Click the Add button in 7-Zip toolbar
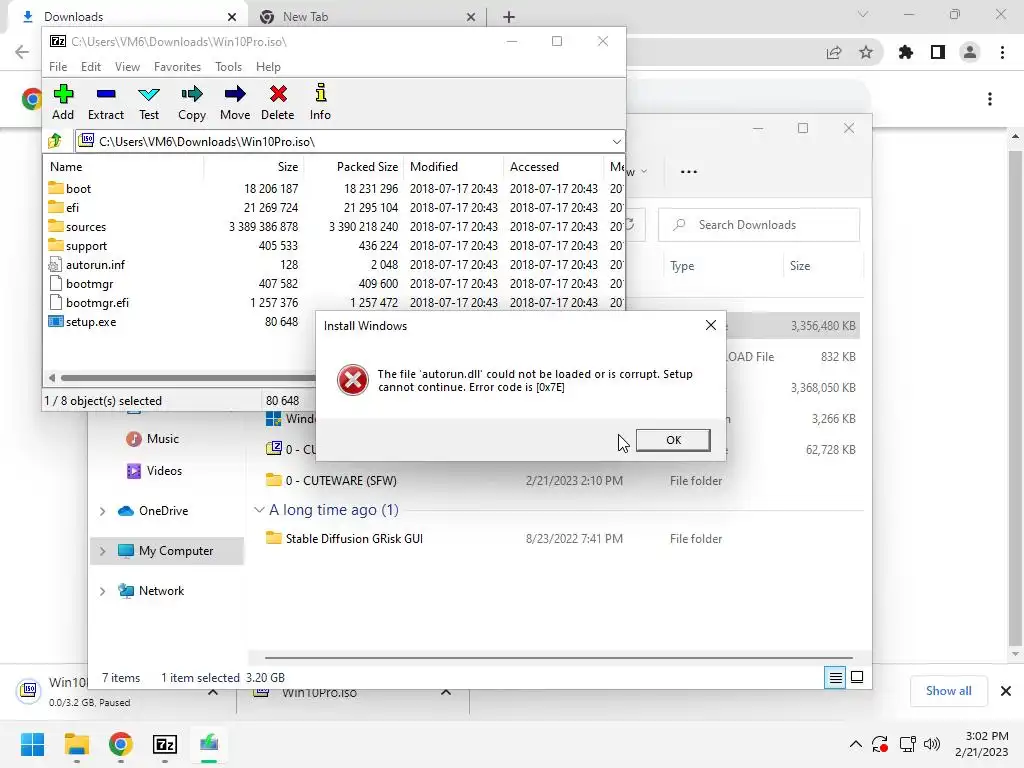 [x=63, y=103]
